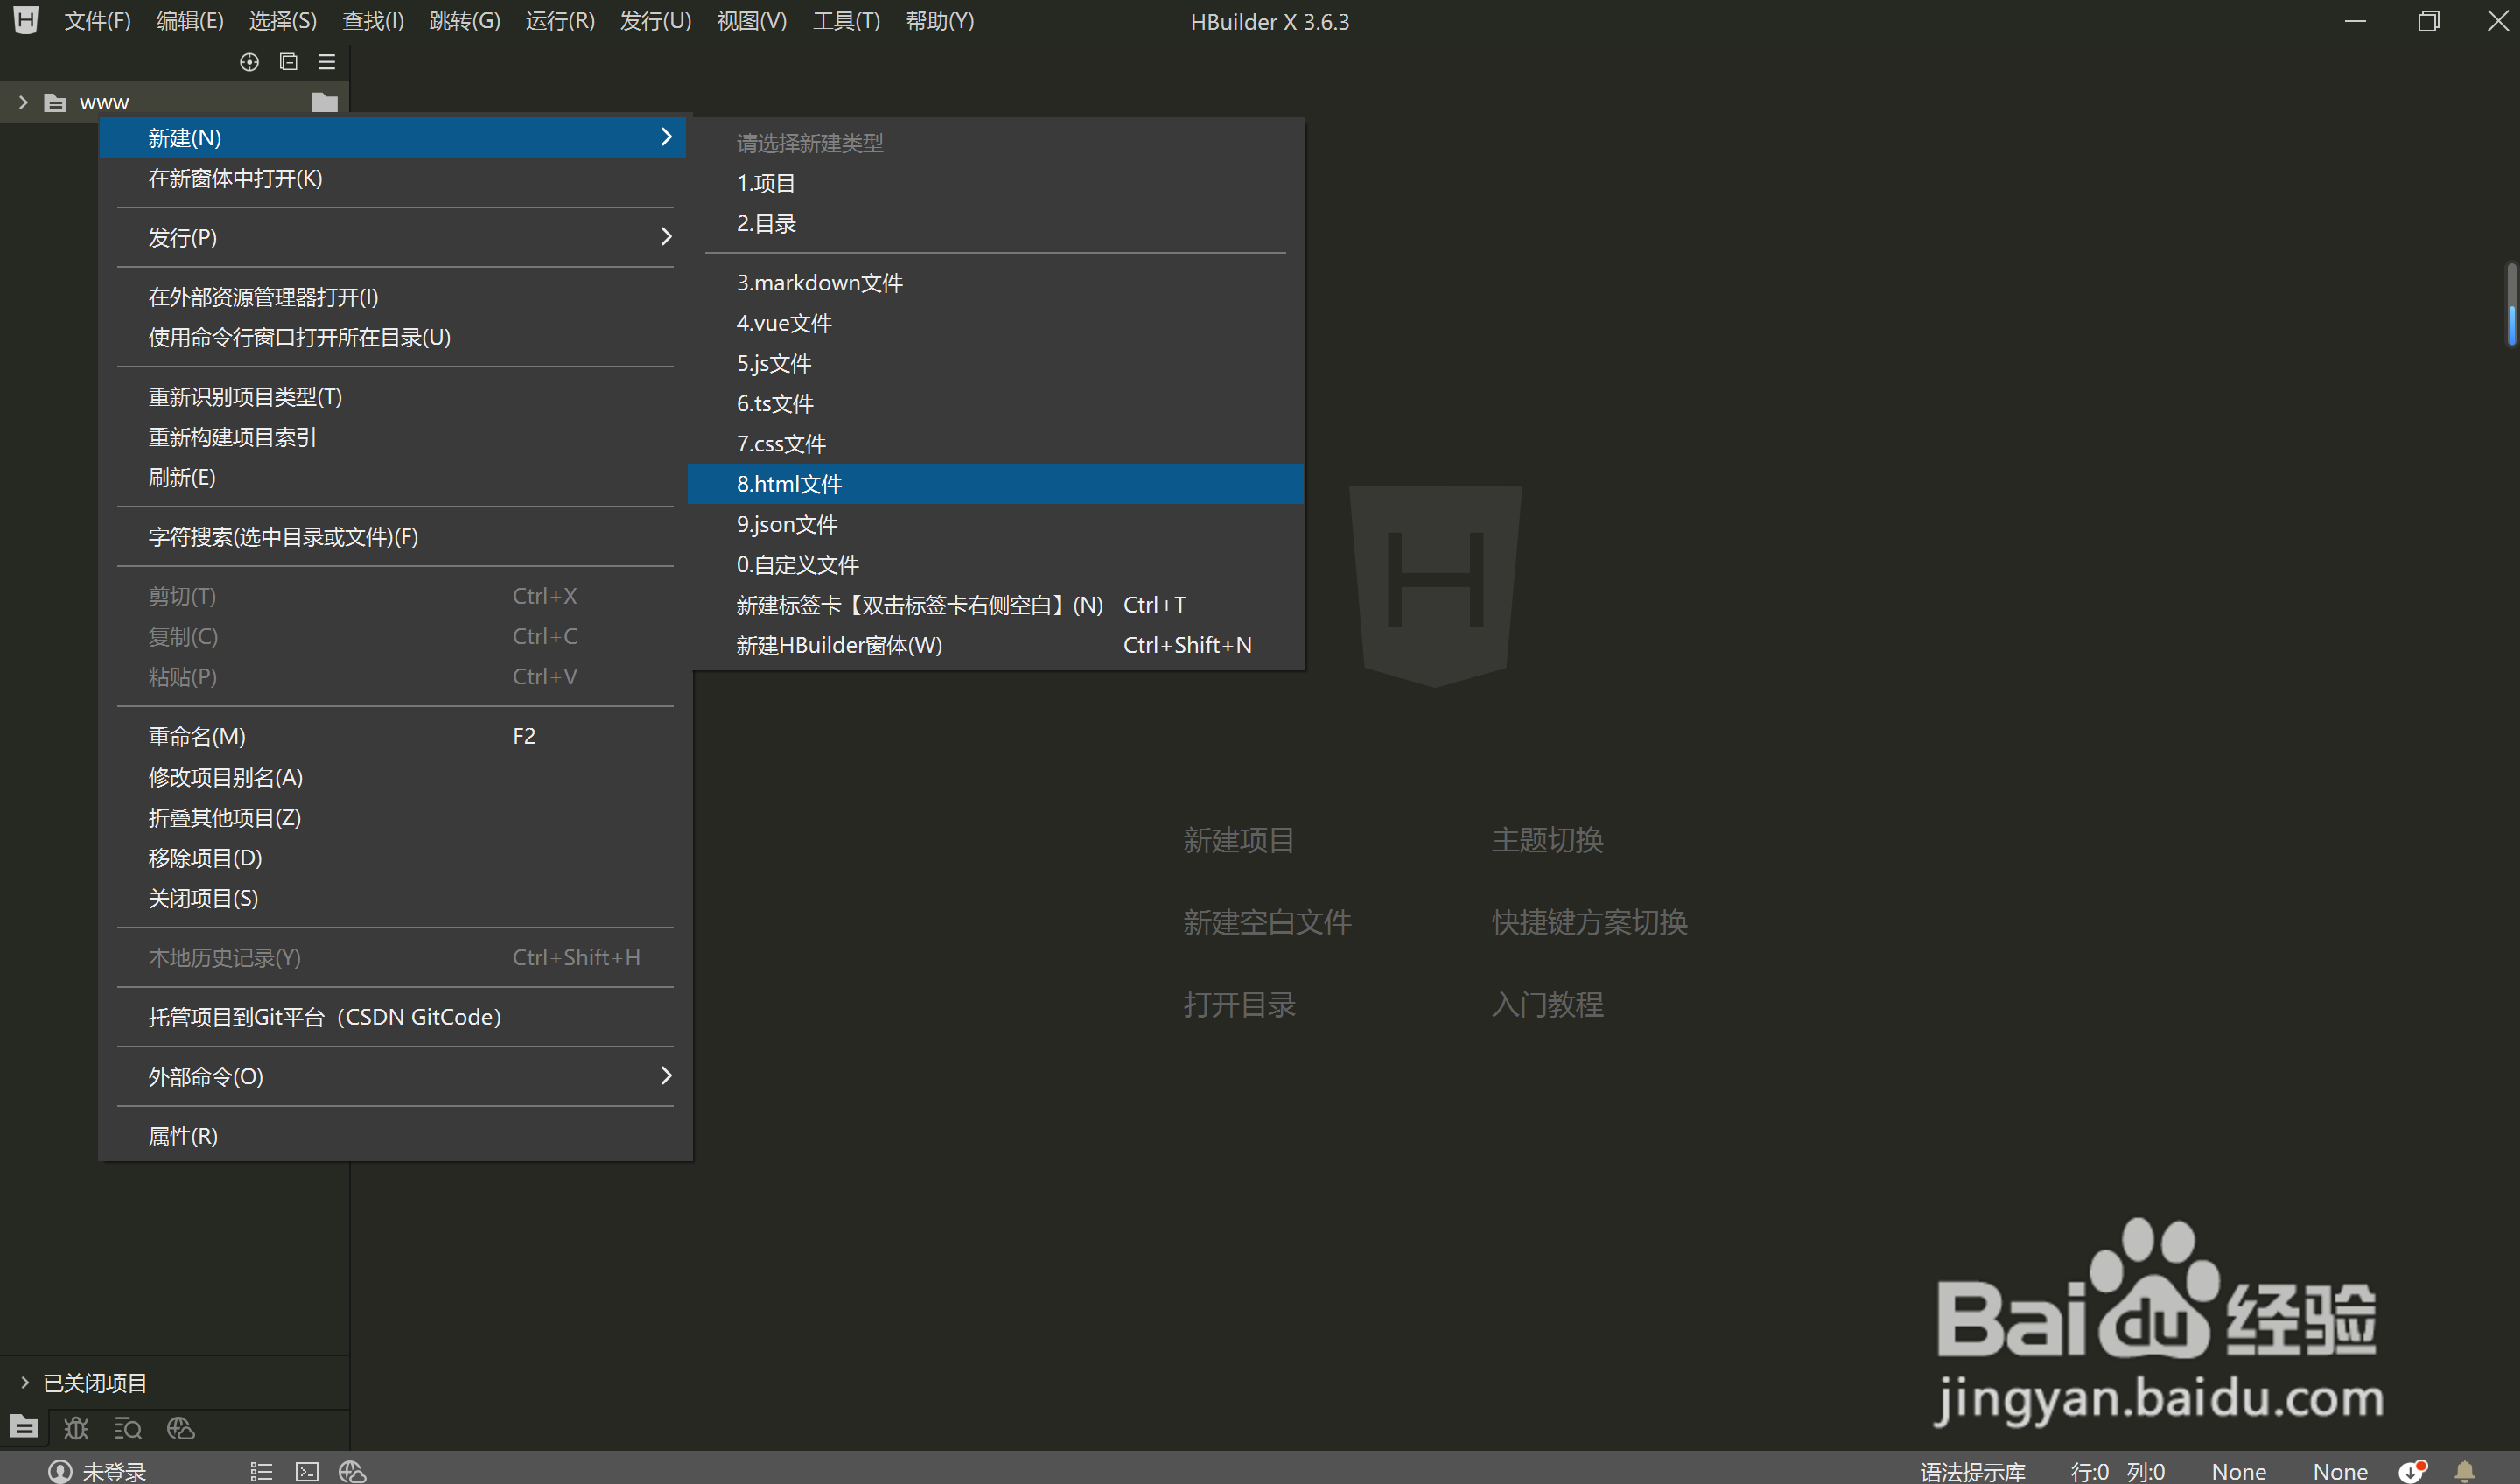Open the hamburger menu icon in project panel
This screenshot has height=1484, width=2520.
326,62
